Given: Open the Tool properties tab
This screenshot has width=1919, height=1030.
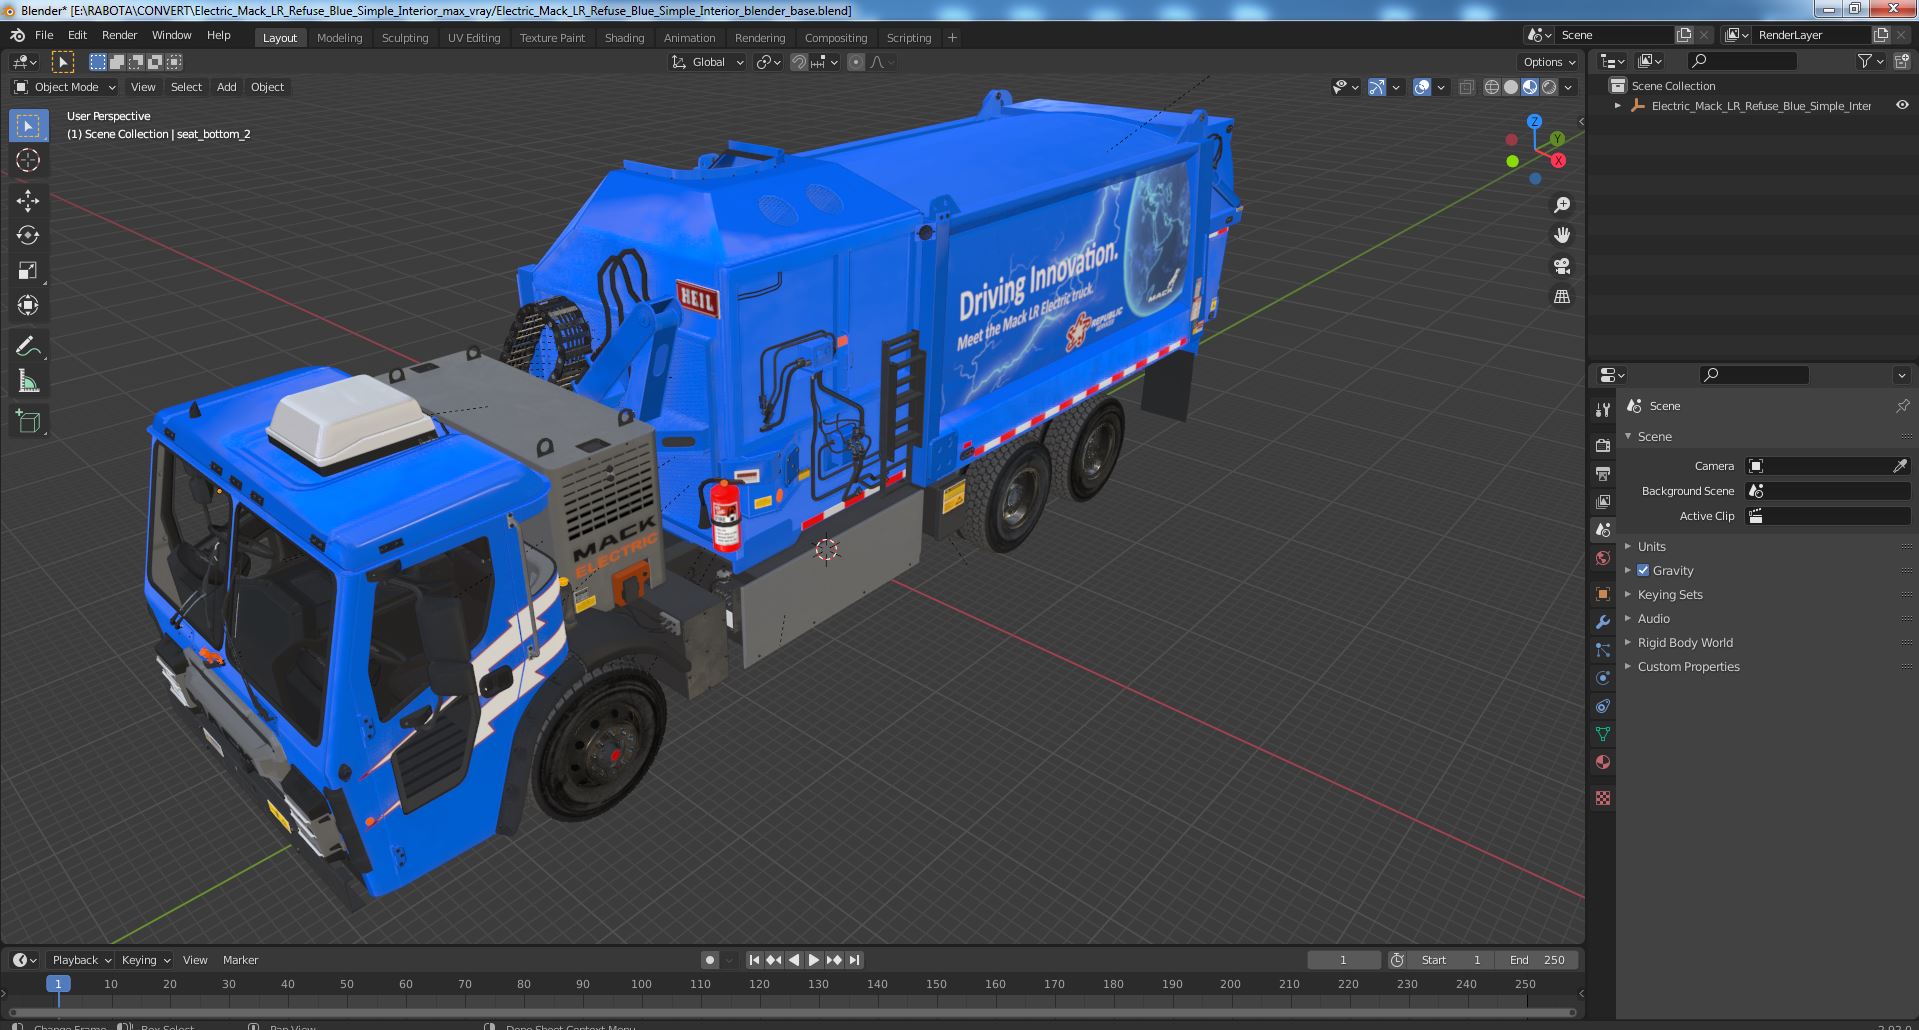Looking at the screenshot, I should click(1603, 409).
